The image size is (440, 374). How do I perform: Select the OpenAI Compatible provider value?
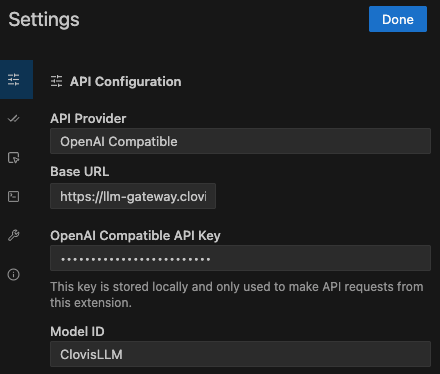coord(119,142)
